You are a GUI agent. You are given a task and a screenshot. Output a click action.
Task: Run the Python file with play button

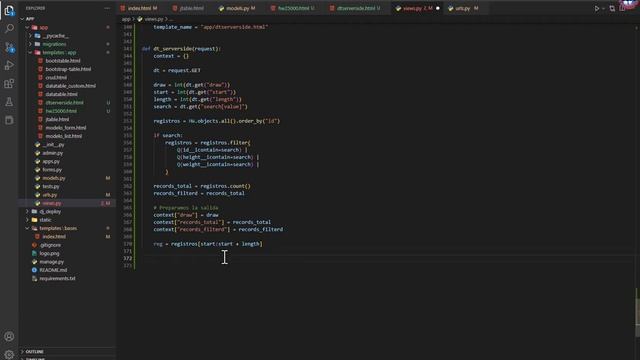click(596, 8)
